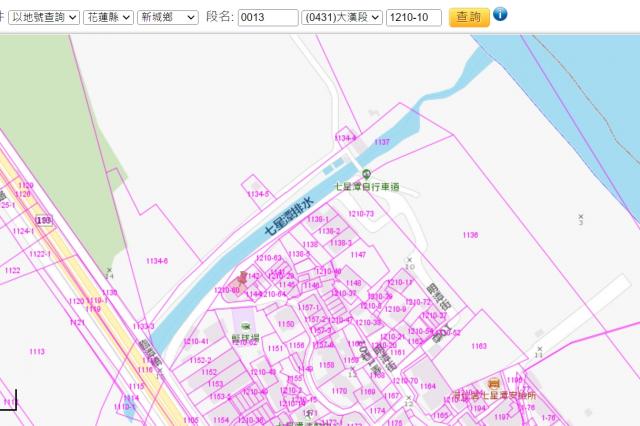Click the X survey marker labeled 3

point(580,215)
